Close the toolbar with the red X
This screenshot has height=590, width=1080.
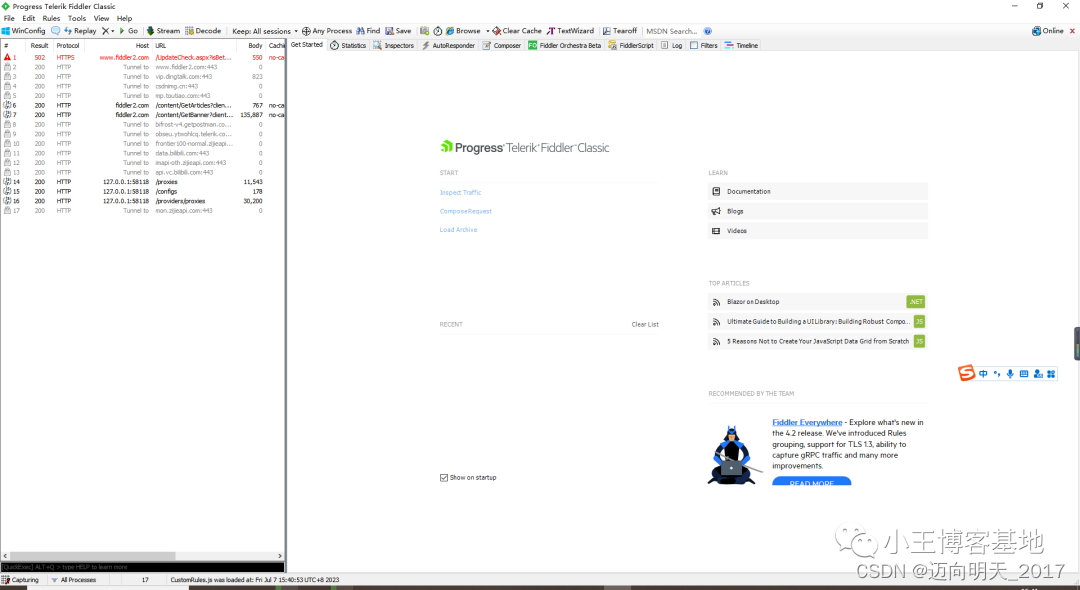tap(1072, 31)
